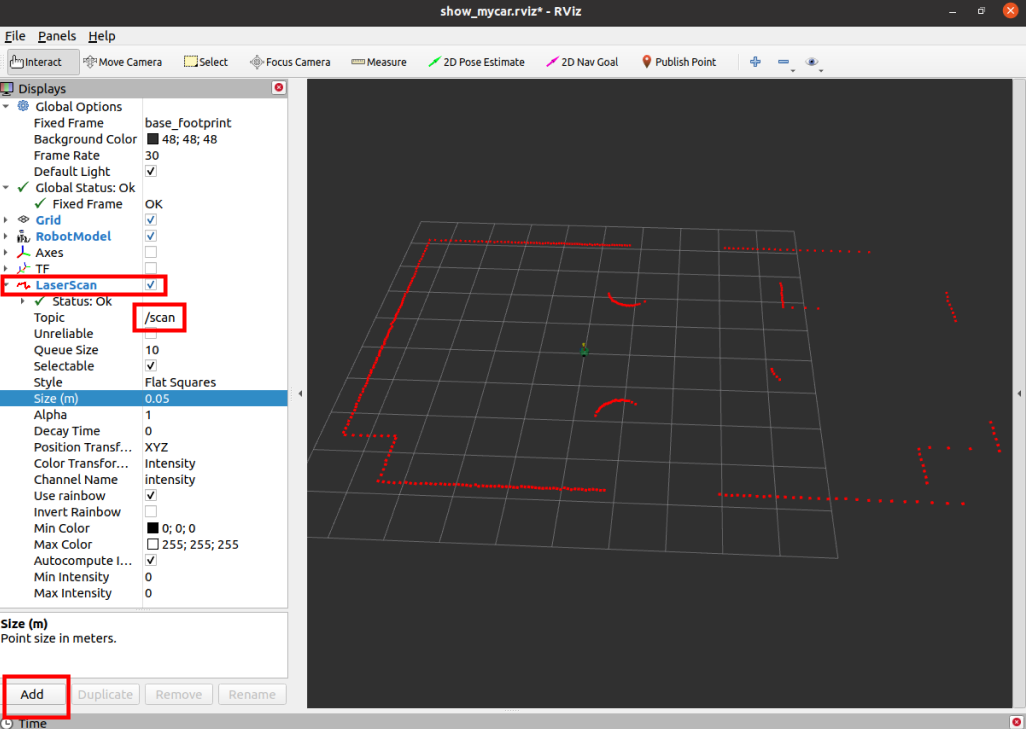Collapse the left Displays panel handle
The height and width of the screenshot is (729, 1026).
(300, 393)
